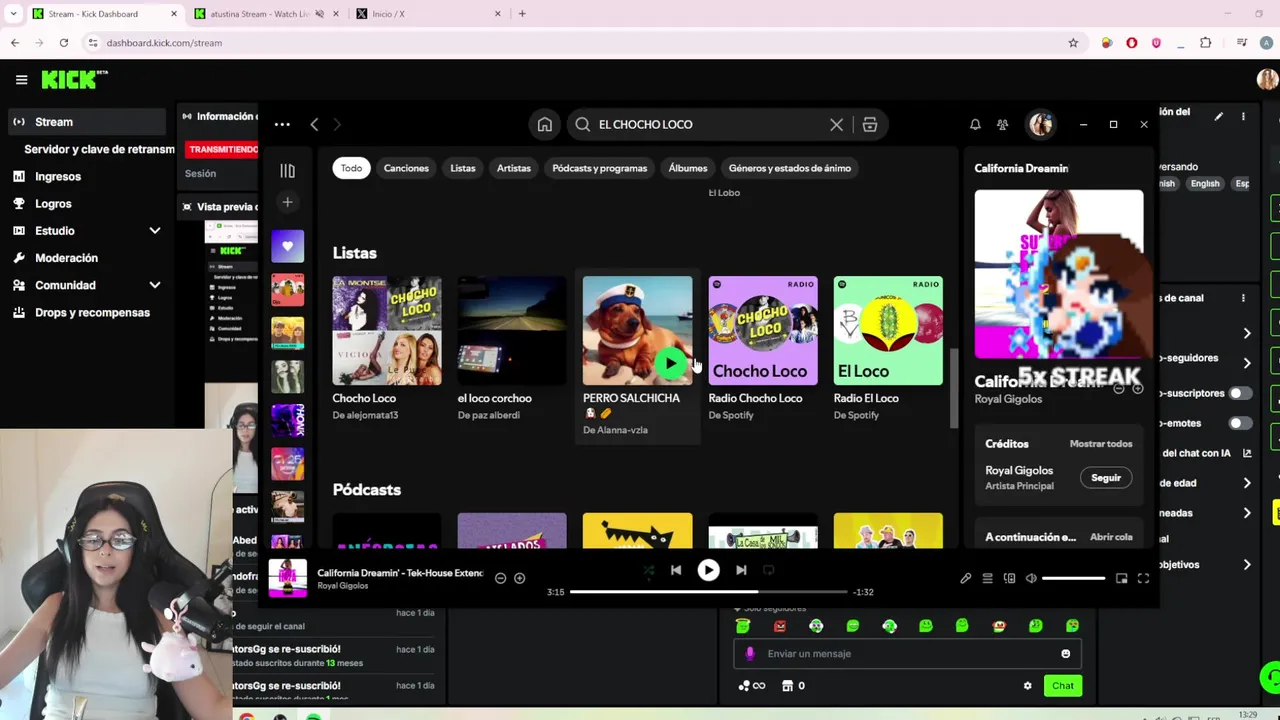1280x720 pixels.
Task: Open Spotify browse icon beside search
Action: click(x=870, y=125)
